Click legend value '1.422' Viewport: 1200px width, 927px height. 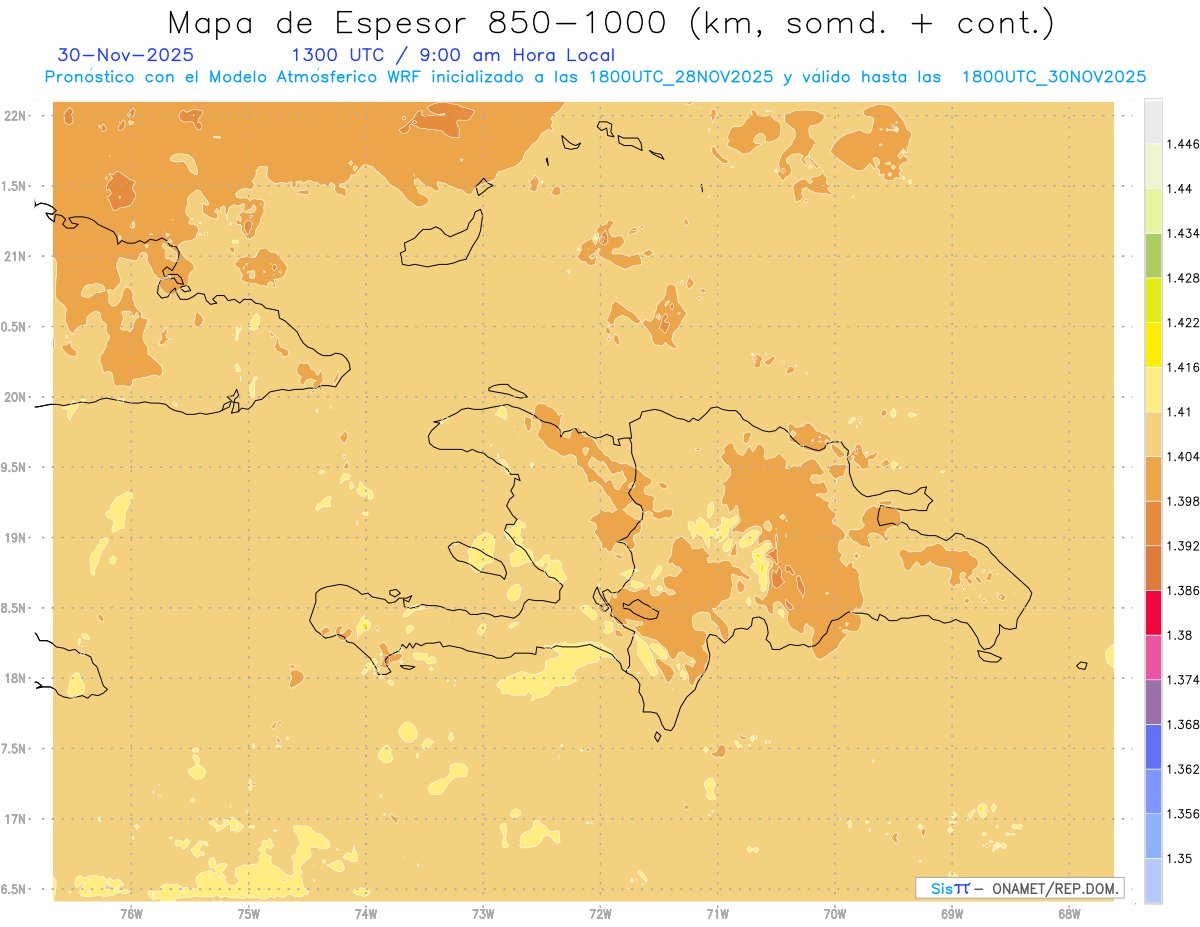pos(1182,323)
